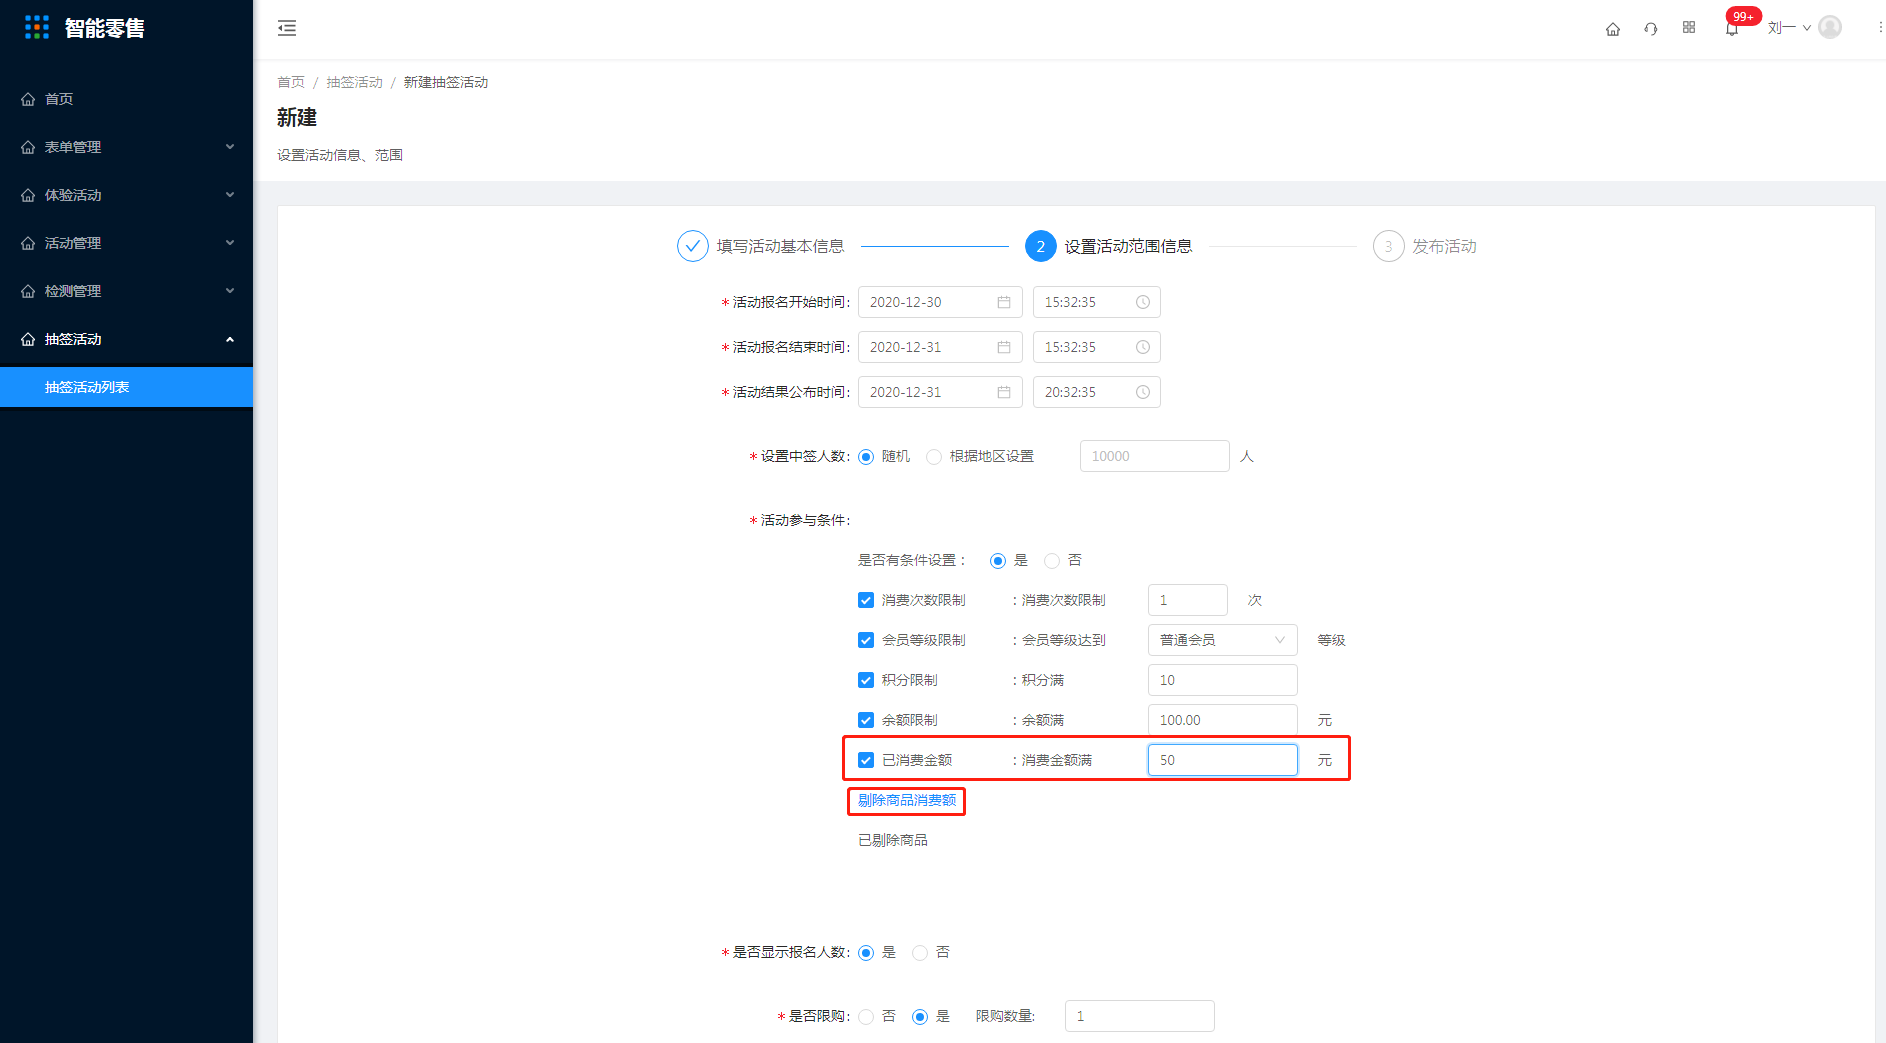Click clock icon for signup start time
This screenshot has height=1043, width=1886.
click(x=1143, y=302)
